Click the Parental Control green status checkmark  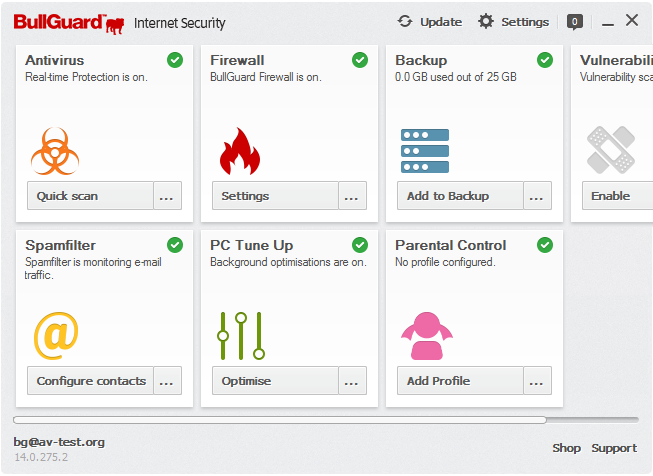545,245
